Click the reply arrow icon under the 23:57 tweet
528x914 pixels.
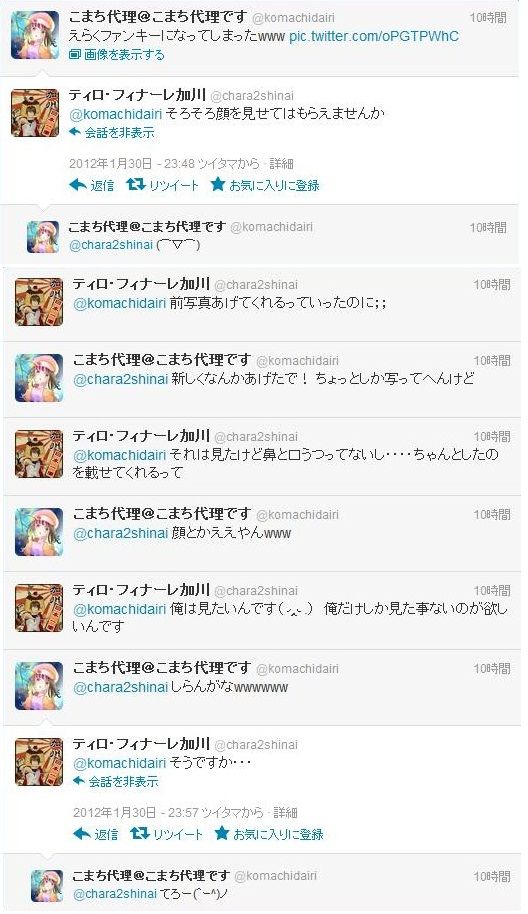(x=82, y=834)
